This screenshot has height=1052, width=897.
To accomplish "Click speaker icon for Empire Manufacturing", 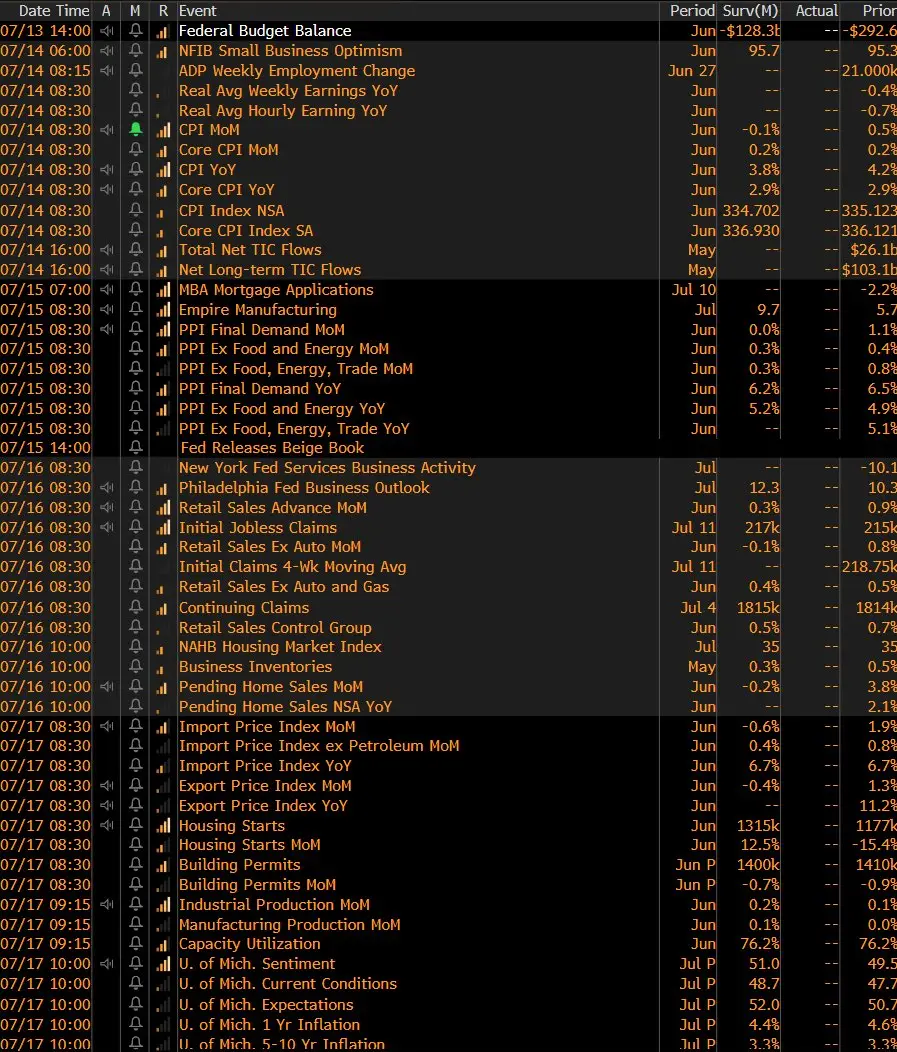I will (107, 309).
